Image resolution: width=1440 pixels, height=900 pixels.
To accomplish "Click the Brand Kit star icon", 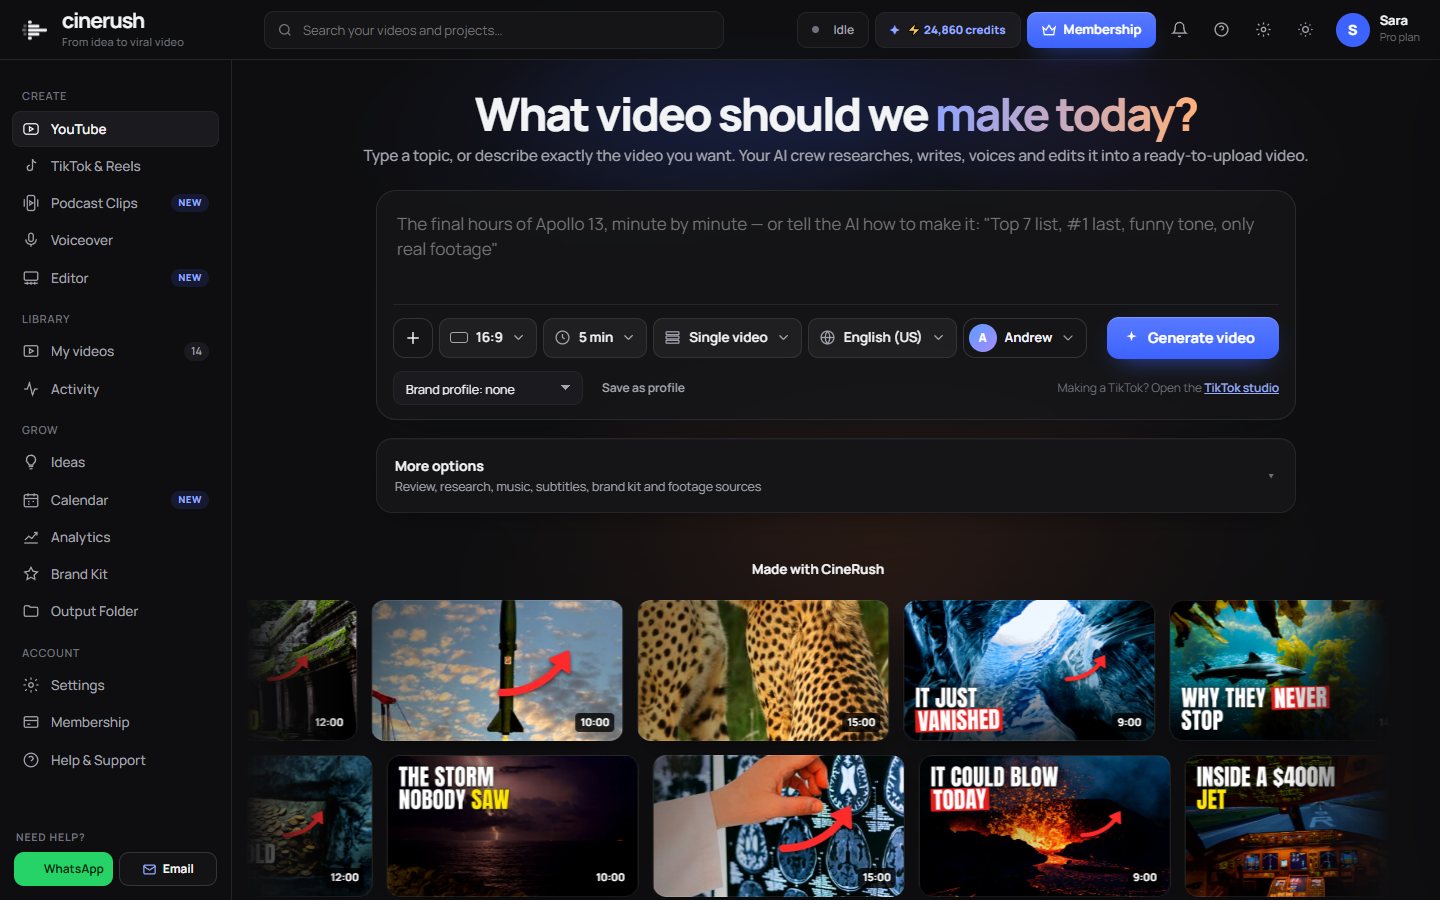I will coord(31,574).
